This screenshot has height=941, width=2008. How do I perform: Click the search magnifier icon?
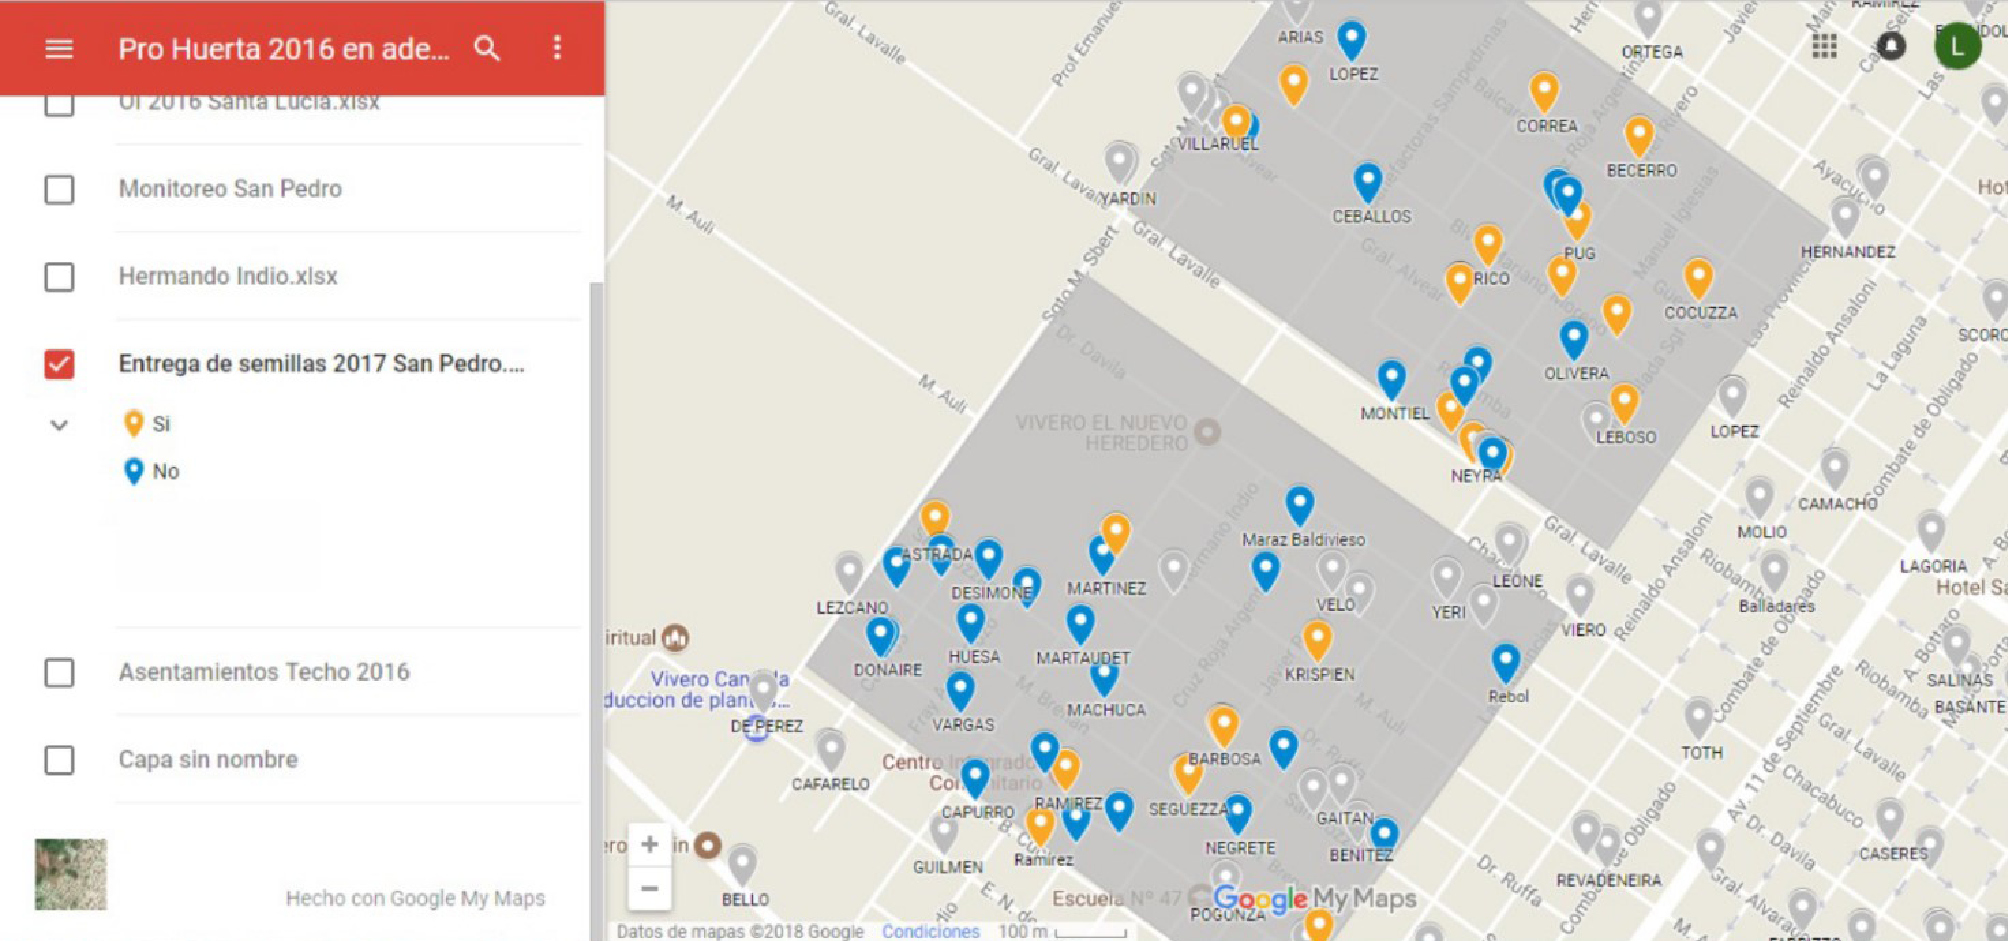(487, 48)
